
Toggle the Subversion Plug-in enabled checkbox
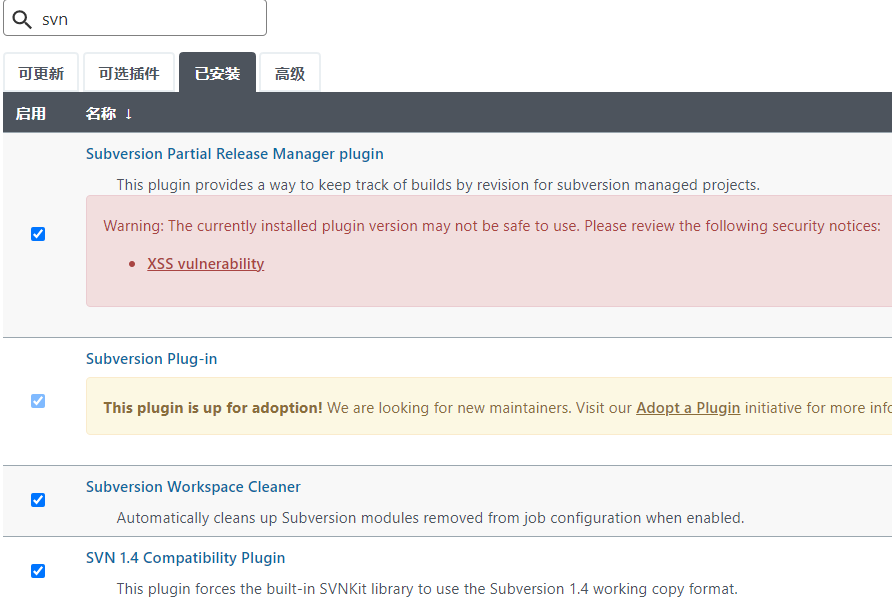[x=38, y=401]
